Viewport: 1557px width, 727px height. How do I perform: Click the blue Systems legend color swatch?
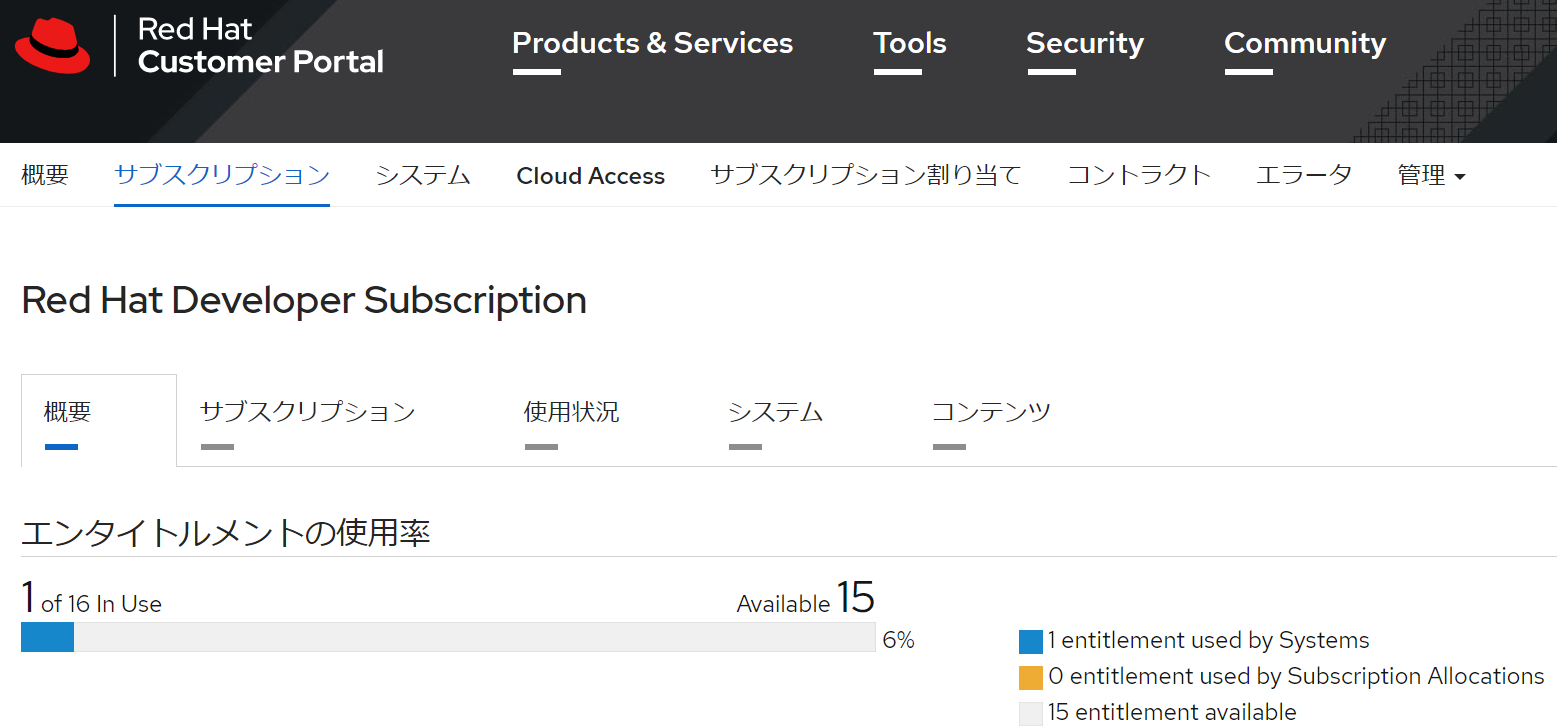pyautogui.click(x=1031, y=641)
